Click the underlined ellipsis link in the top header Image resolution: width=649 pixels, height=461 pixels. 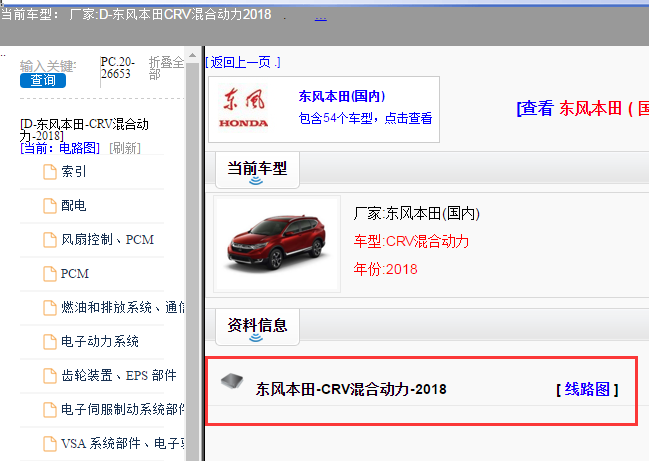click(321, 17)
